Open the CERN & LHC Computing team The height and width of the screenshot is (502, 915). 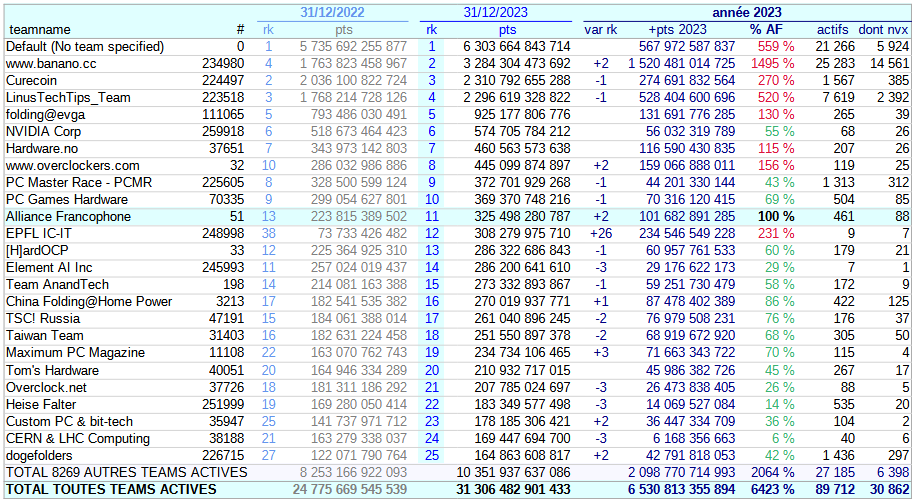[78, 438]
